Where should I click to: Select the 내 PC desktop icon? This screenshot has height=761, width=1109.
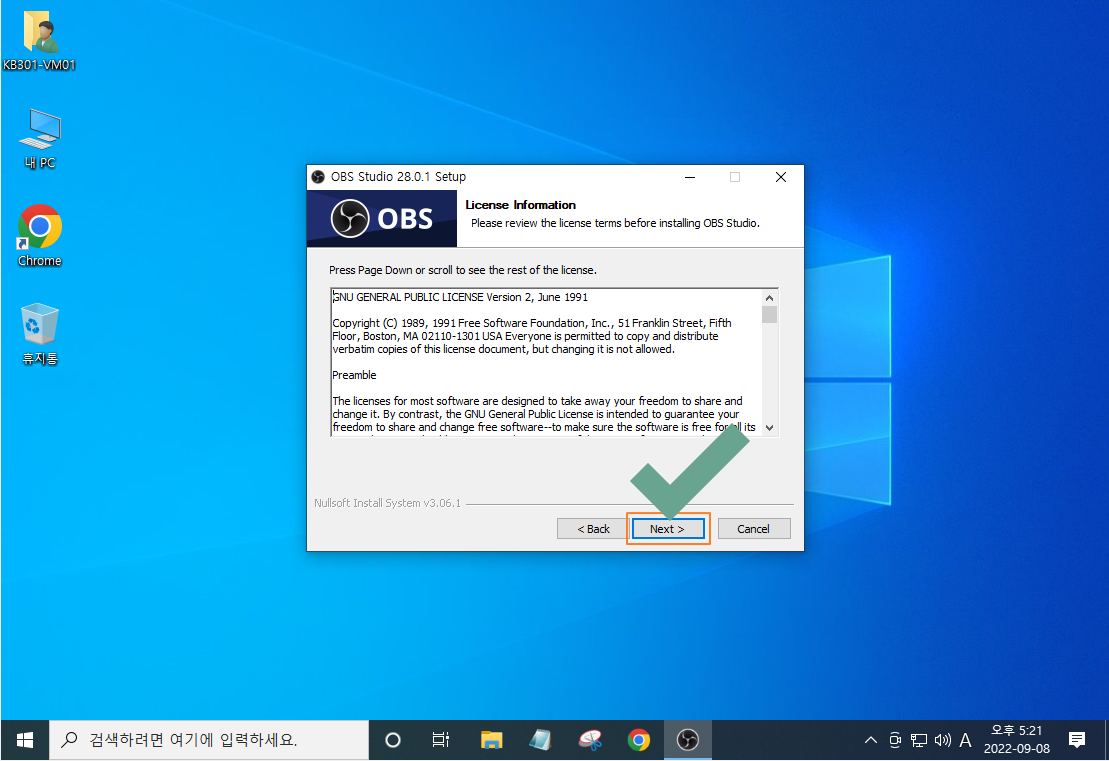tap(40, 139)
